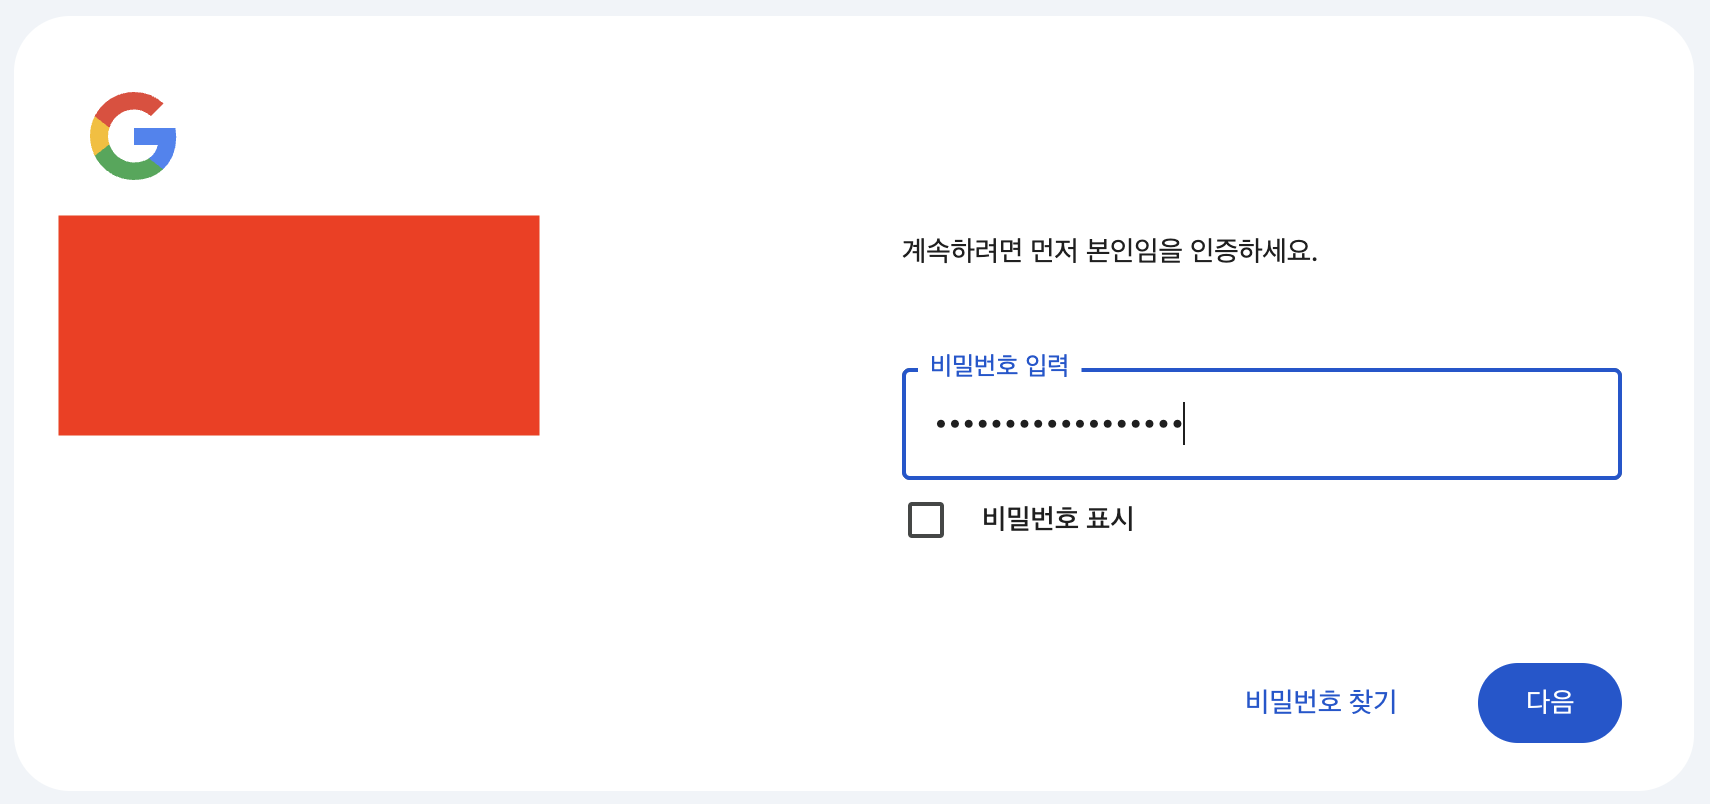Click the red redacted account block
Viewport: 1710px width, 804px height.
(298, 325)
